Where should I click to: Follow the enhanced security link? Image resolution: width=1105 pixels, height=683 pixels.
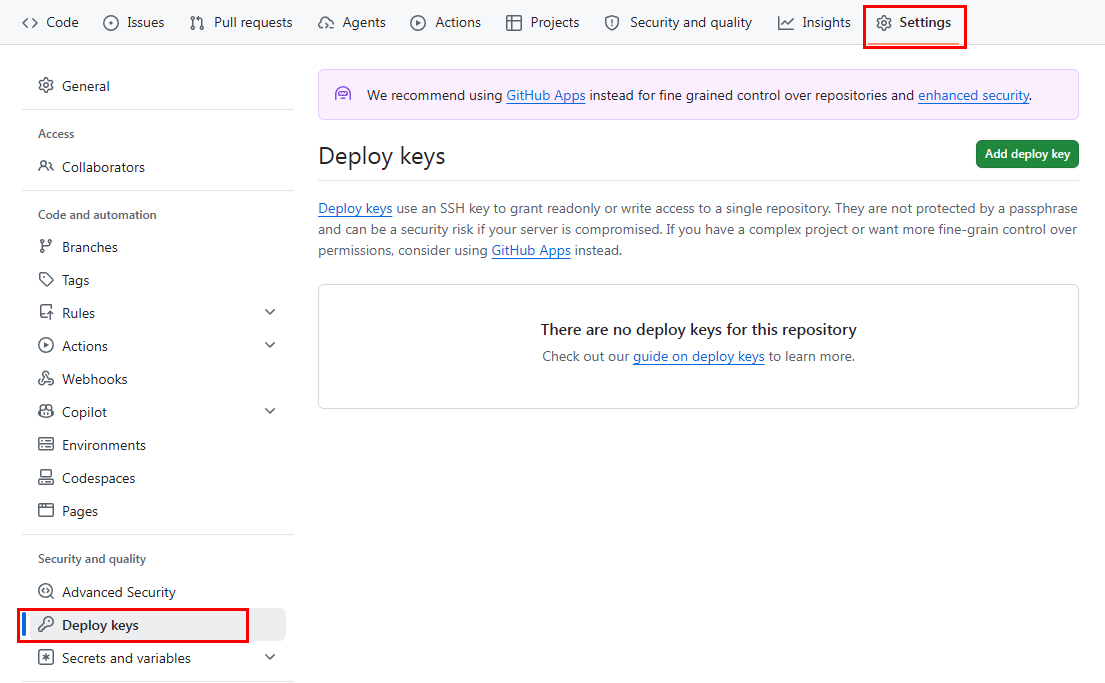(973, 95)
